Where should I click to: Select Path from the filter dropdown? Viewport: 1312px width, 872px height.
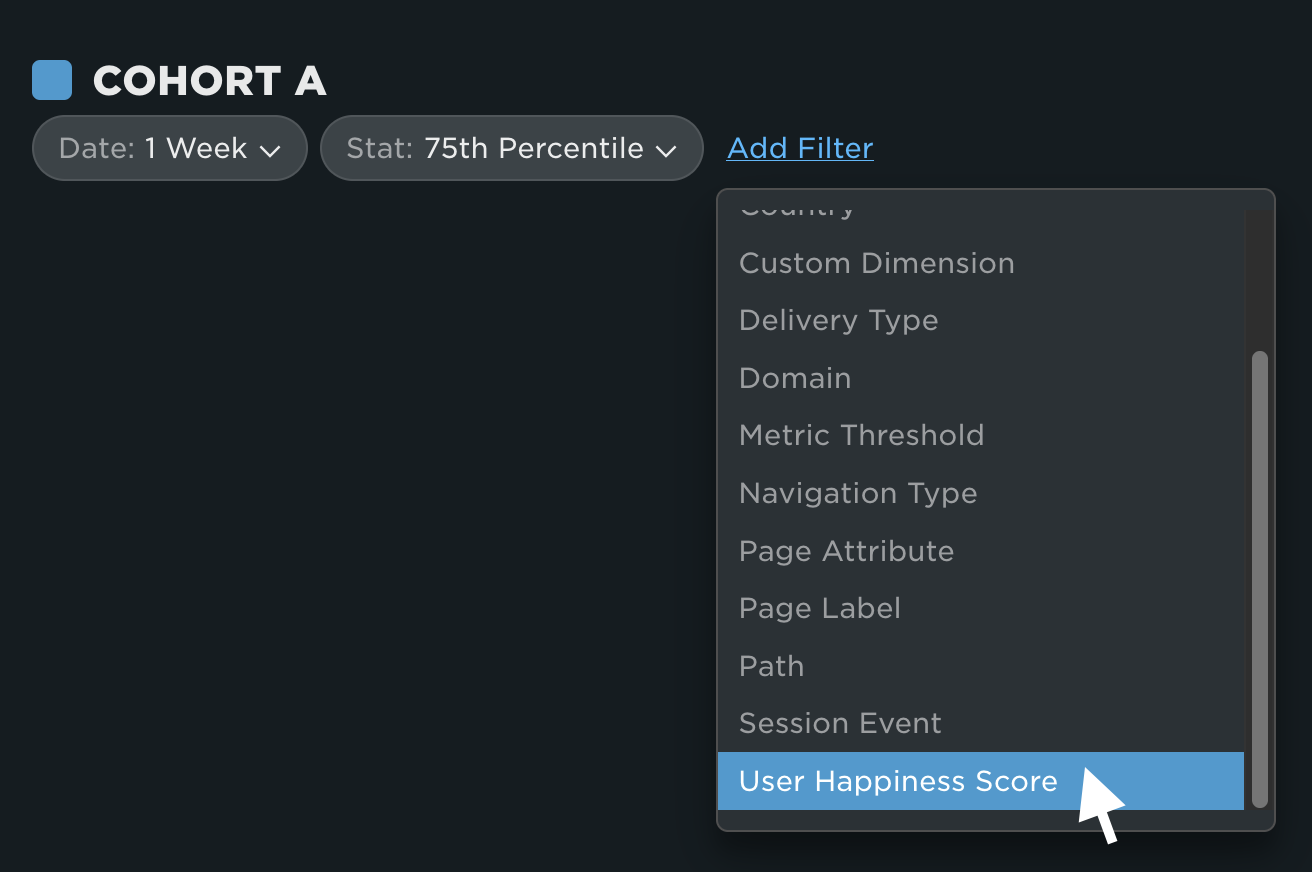(x=981, y=666)
